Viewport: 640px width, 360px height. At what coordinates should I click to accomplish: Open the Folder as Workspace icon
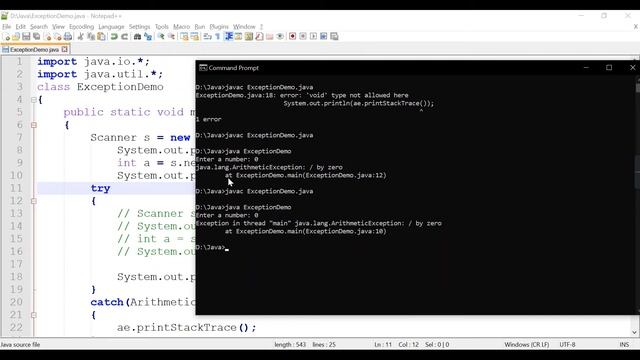pyautogui.click(x=270, y=36)
